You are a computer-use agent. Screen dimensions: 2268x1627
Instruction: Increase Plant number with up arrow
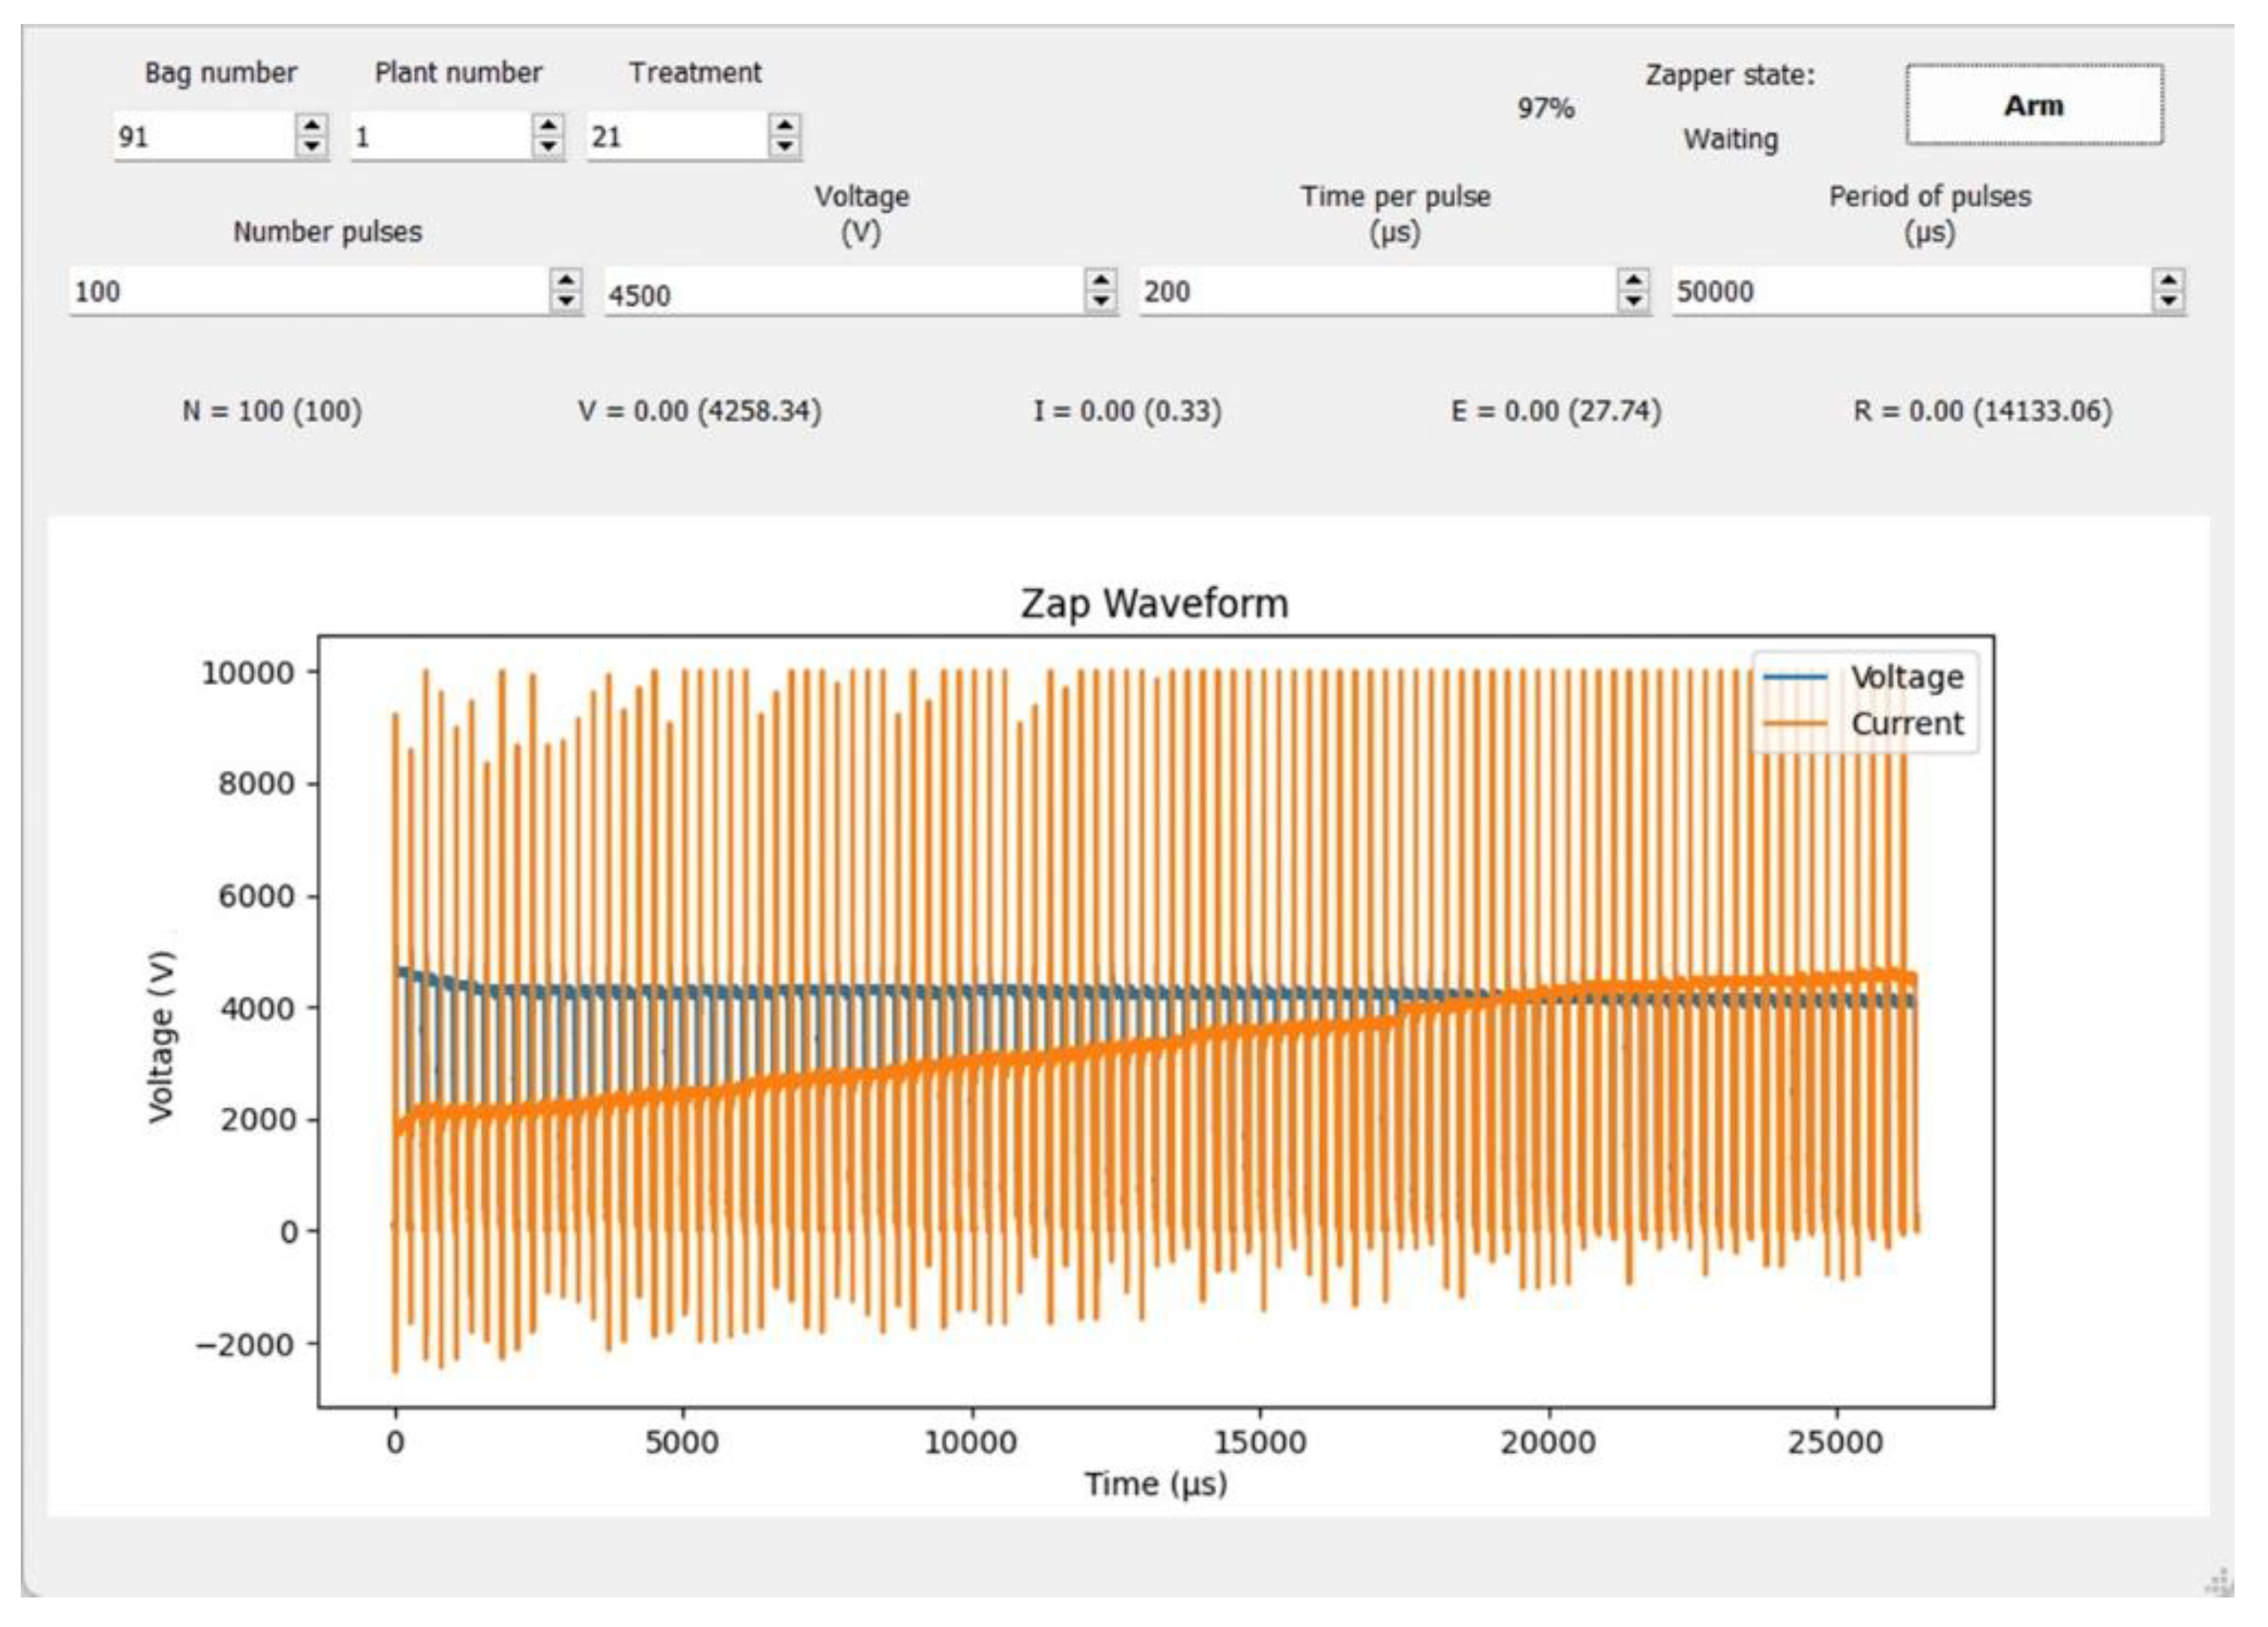(x=548, y=126)
